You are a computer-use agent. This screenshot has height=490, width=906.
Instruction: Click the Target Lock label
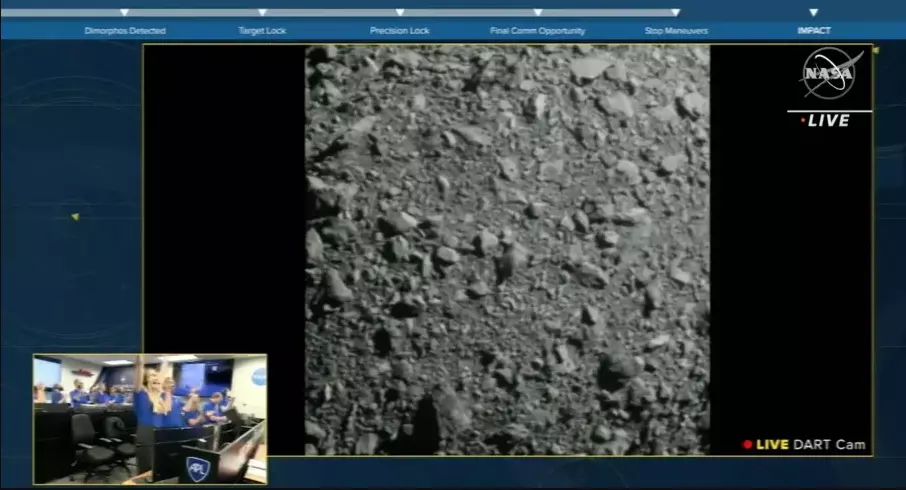[262, 31]
